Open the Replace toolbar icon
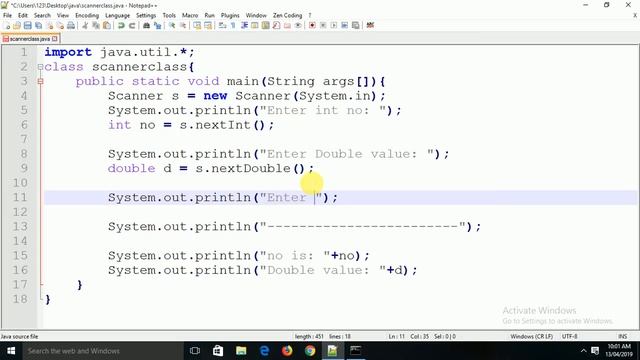Screen dimensions: 640x360 pyautogui.click(x=157, y=25)
